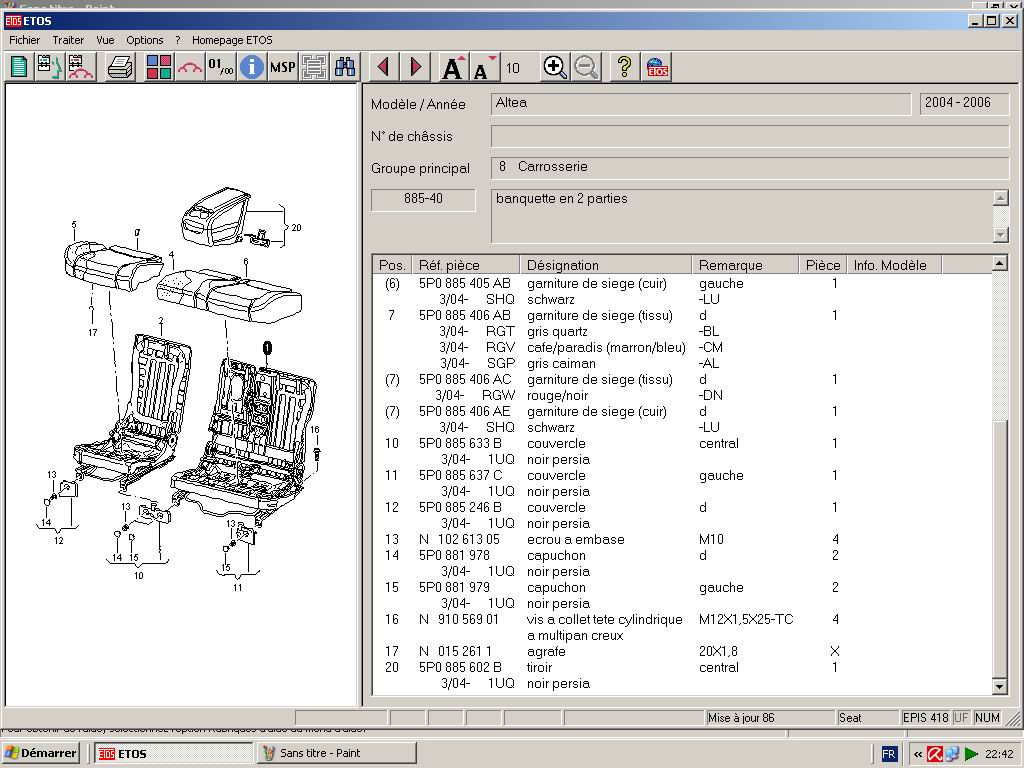Go to next page with right red arrow
This screenshot has width=1024, height=768.
(x=415, y=67)
